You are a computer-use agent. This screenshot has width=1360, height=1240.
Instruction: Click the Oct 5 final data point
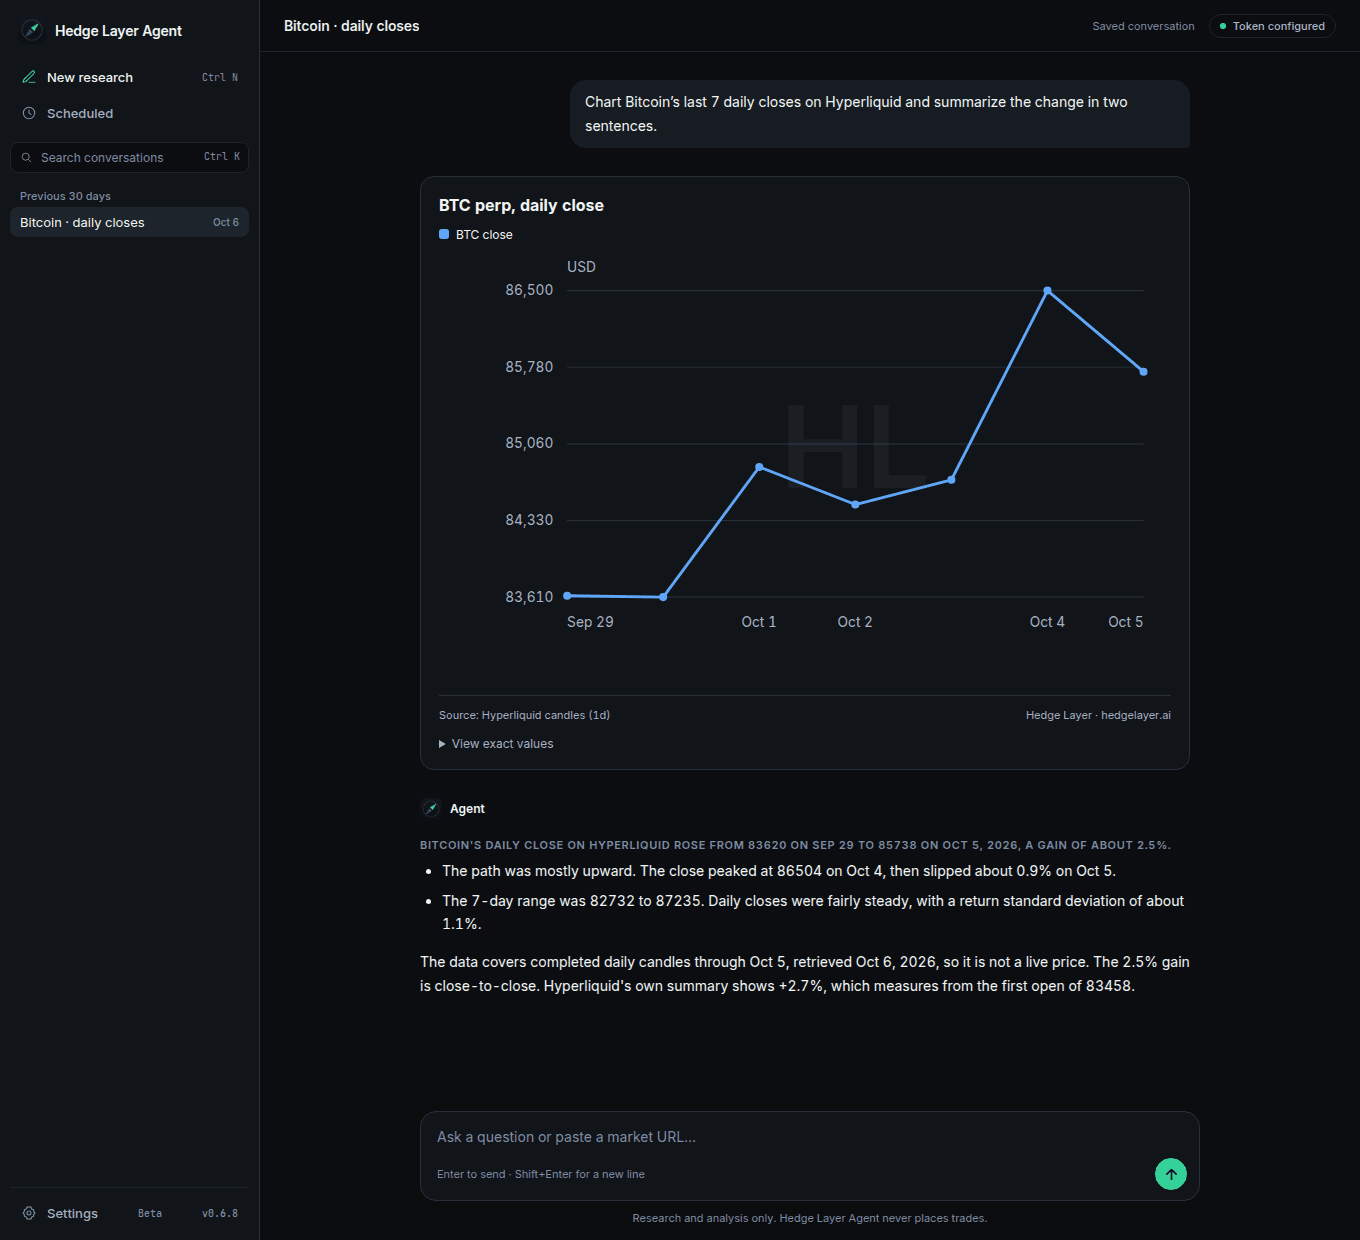pyautogui.click(x=1143, y=372)
